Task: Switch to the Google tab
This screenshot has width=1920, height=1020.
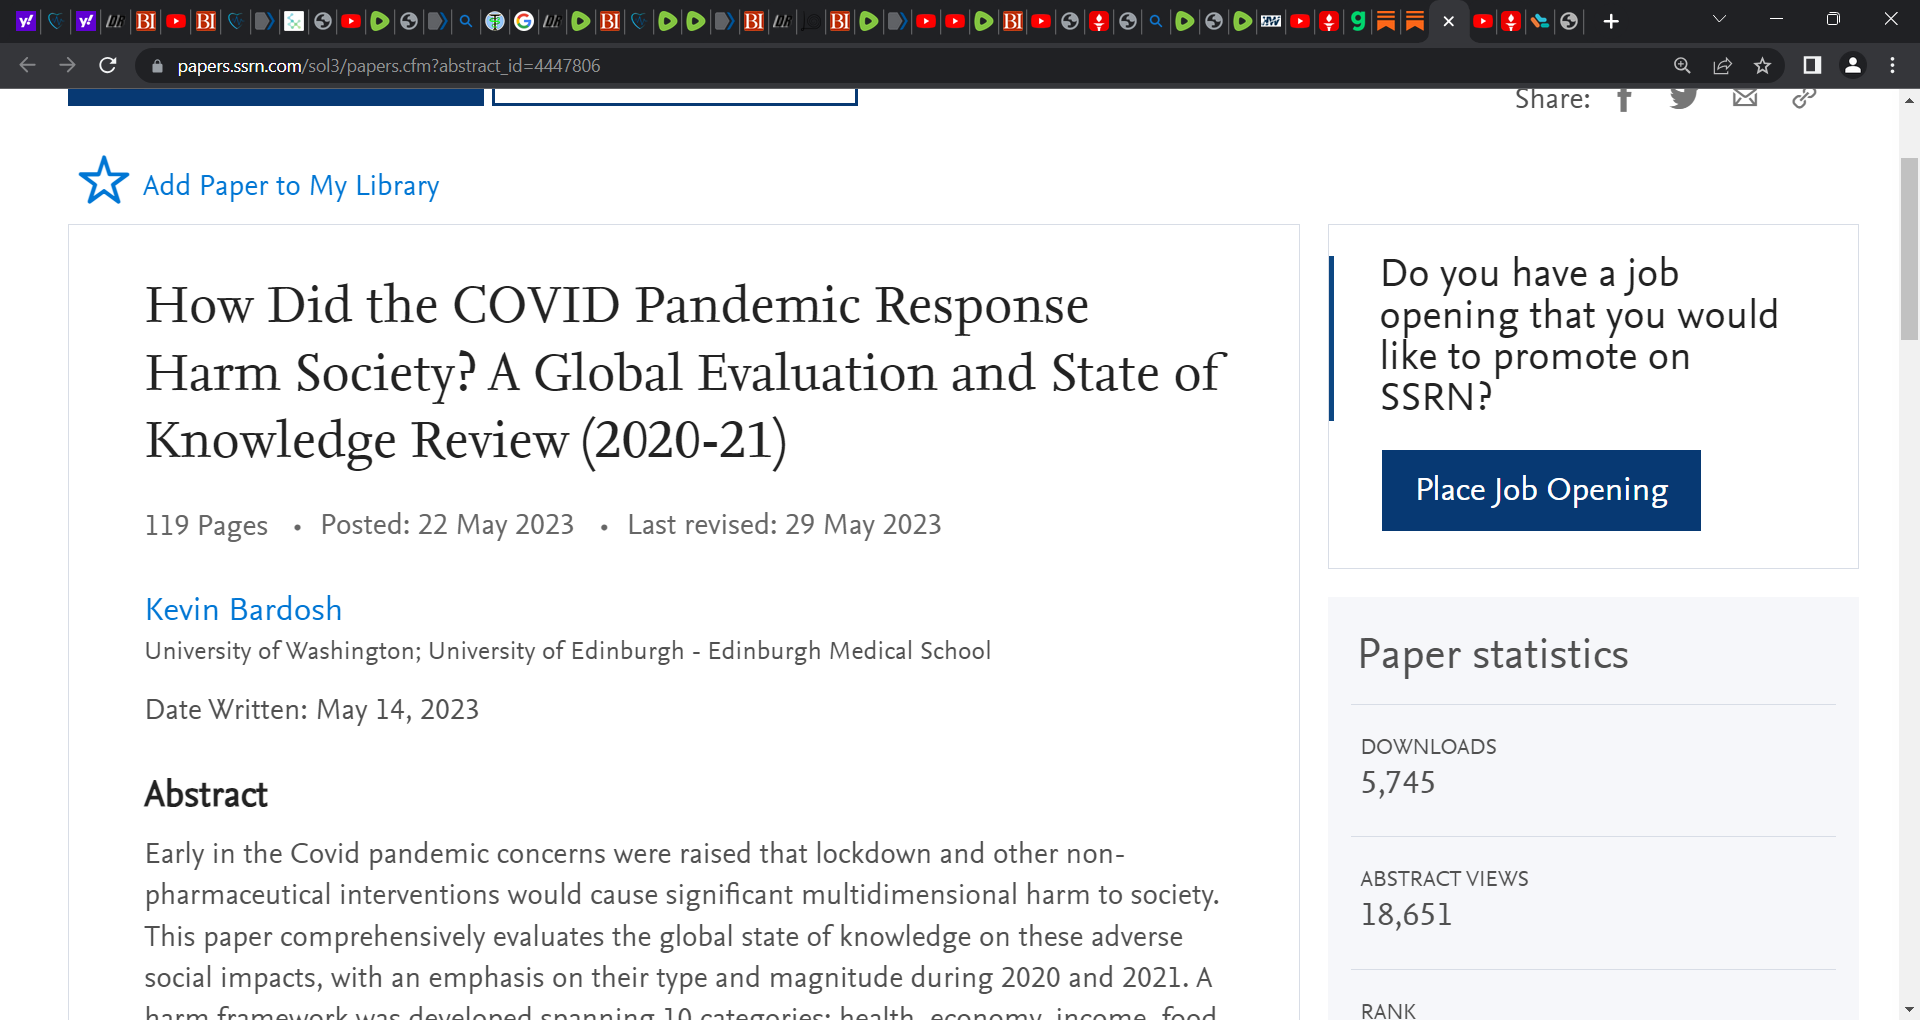Action: click(x=523, y=21)
